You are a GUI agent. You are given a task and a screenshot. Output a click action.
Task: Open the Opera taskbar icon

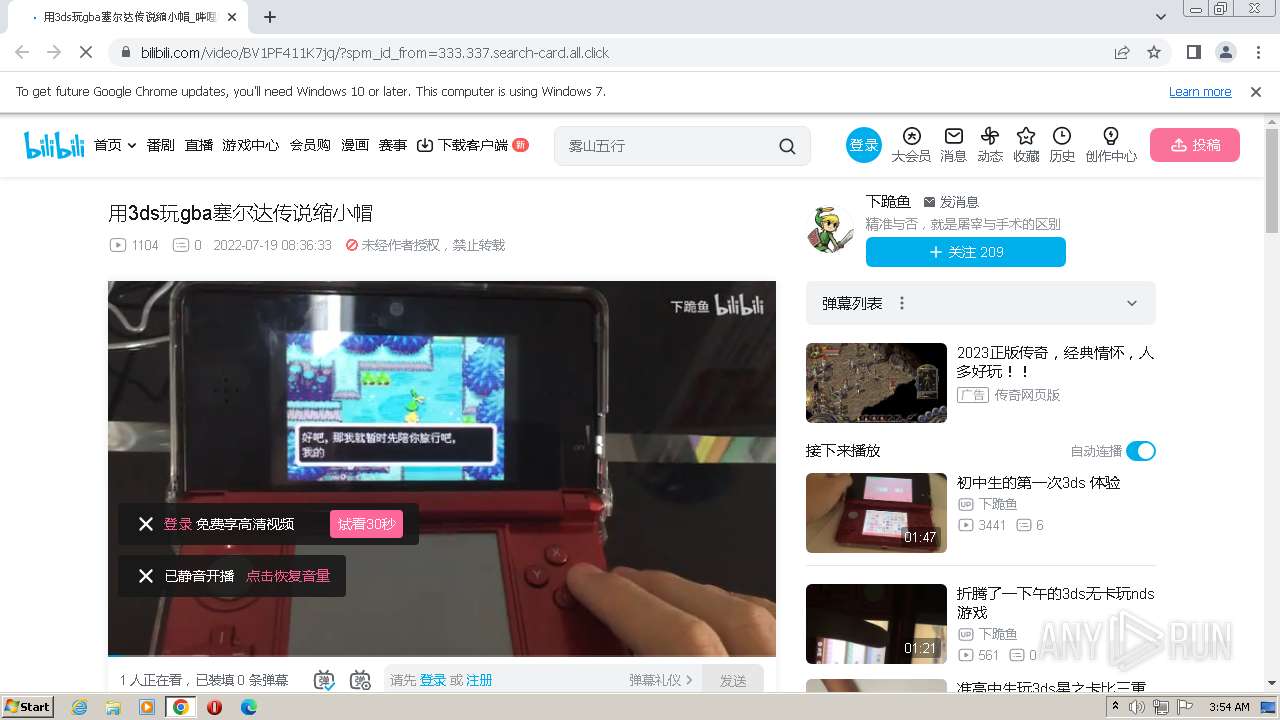pos(214,707)
